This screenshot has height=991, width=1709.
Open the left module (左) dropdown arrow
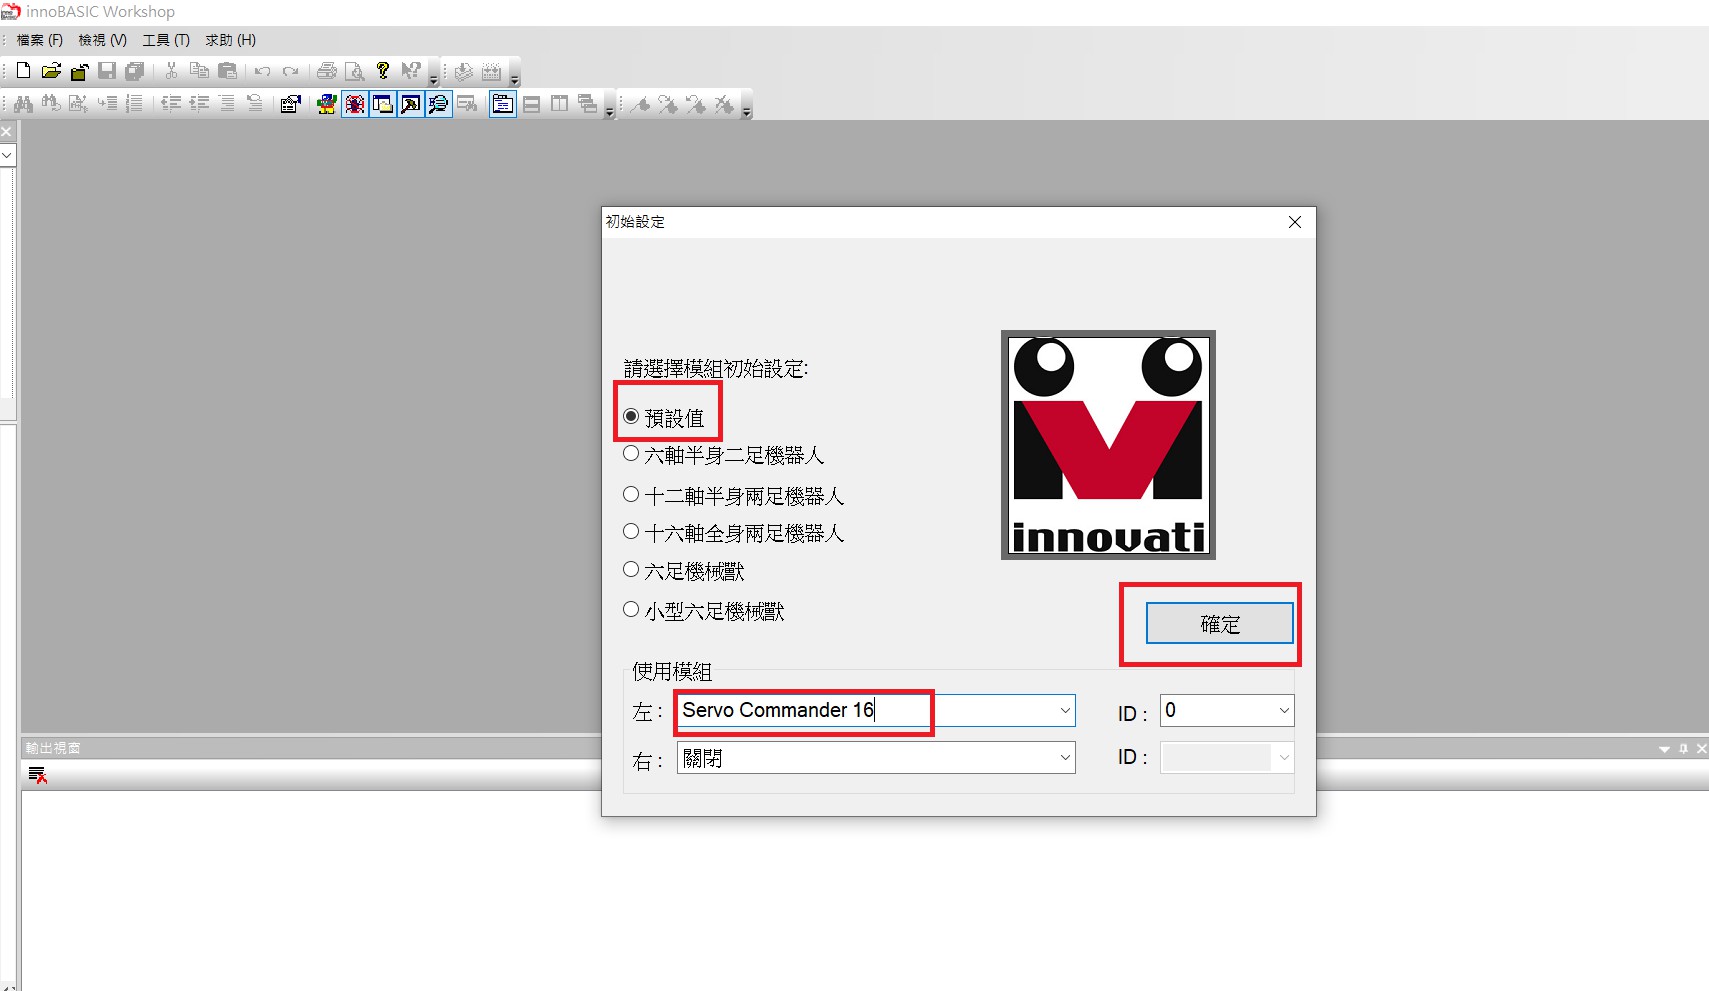point(1064,711)
